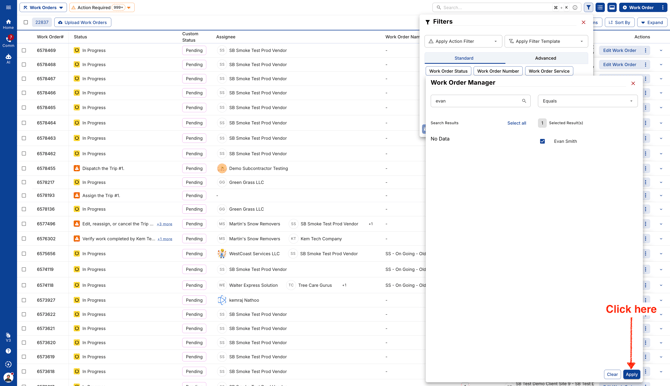670x386 pixels.
Task: Uncheck the Evan Smith selected result
Action: pyautogui.click(x=542, y=141)
